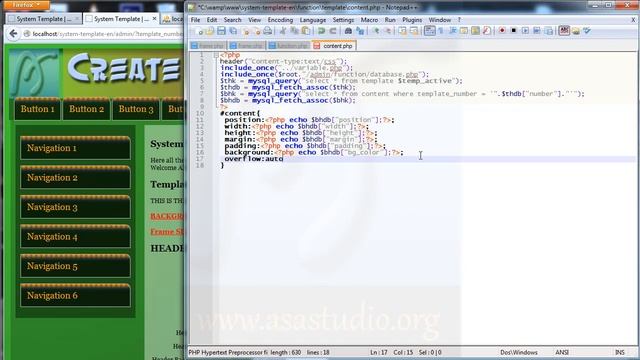Toggle the Word Wrap toolbar button

coord(429,31)
